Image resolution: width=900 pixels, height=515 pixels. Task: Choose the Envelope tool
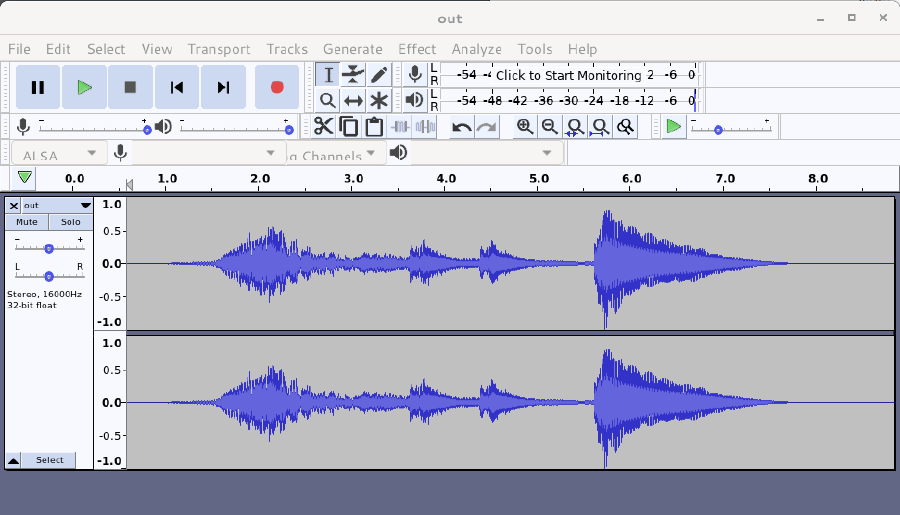tap(353, 75)
